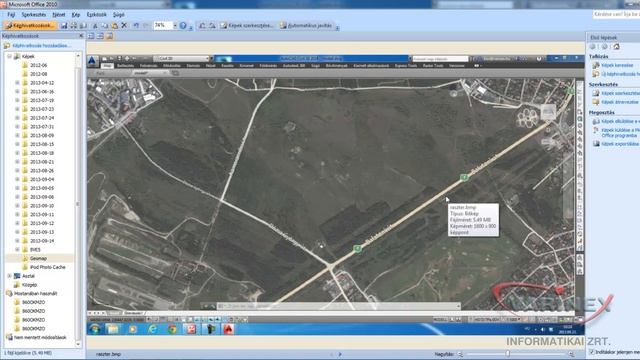The image size is (640, 360).
Task: Switch to single picture view
Action: (x=109, y=36)
